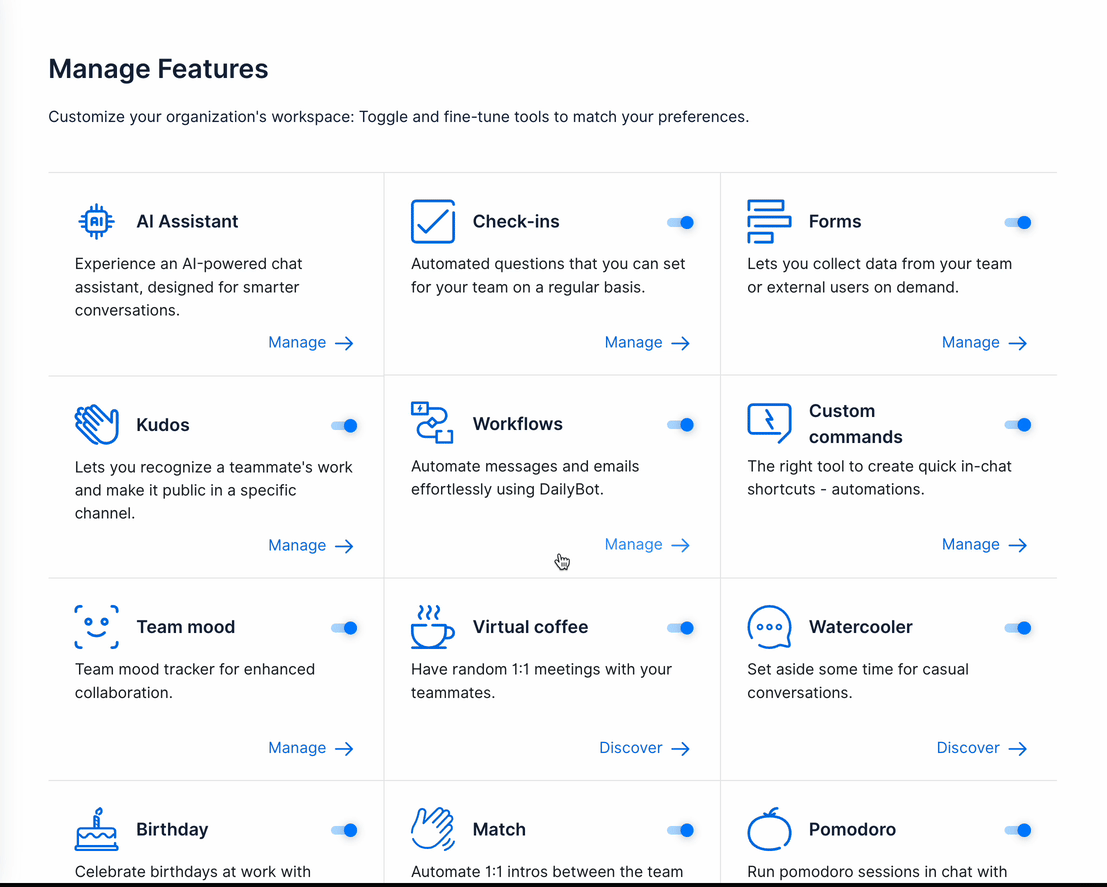Click the Watercooler speech bubble icon
This screenshot has width=1107, height=887.
pyautogui.click(x=768, y=627)
